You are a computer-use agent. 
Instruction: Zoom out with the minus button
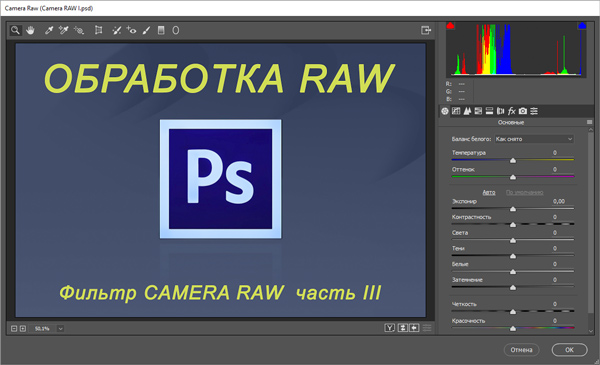pos(14,329)
